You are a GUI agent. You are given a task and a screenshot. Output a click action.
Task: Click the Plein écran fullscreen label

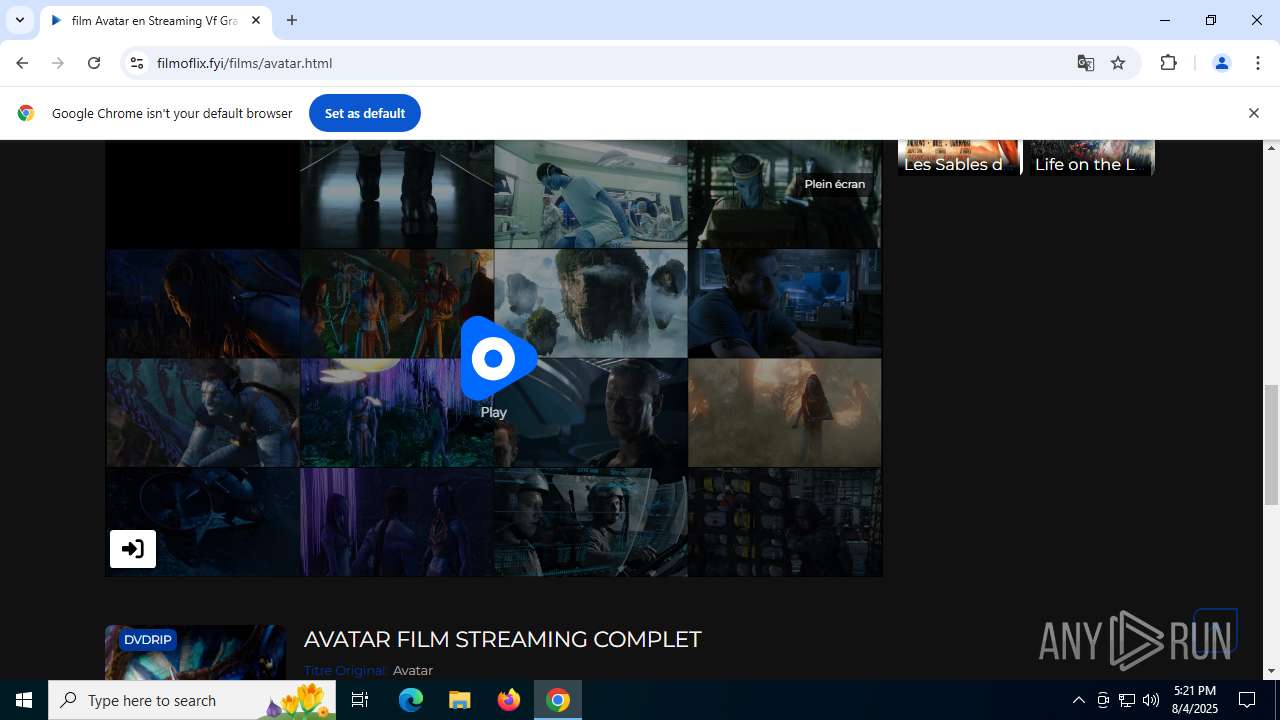pyautogui.click(x=834, y=184)
